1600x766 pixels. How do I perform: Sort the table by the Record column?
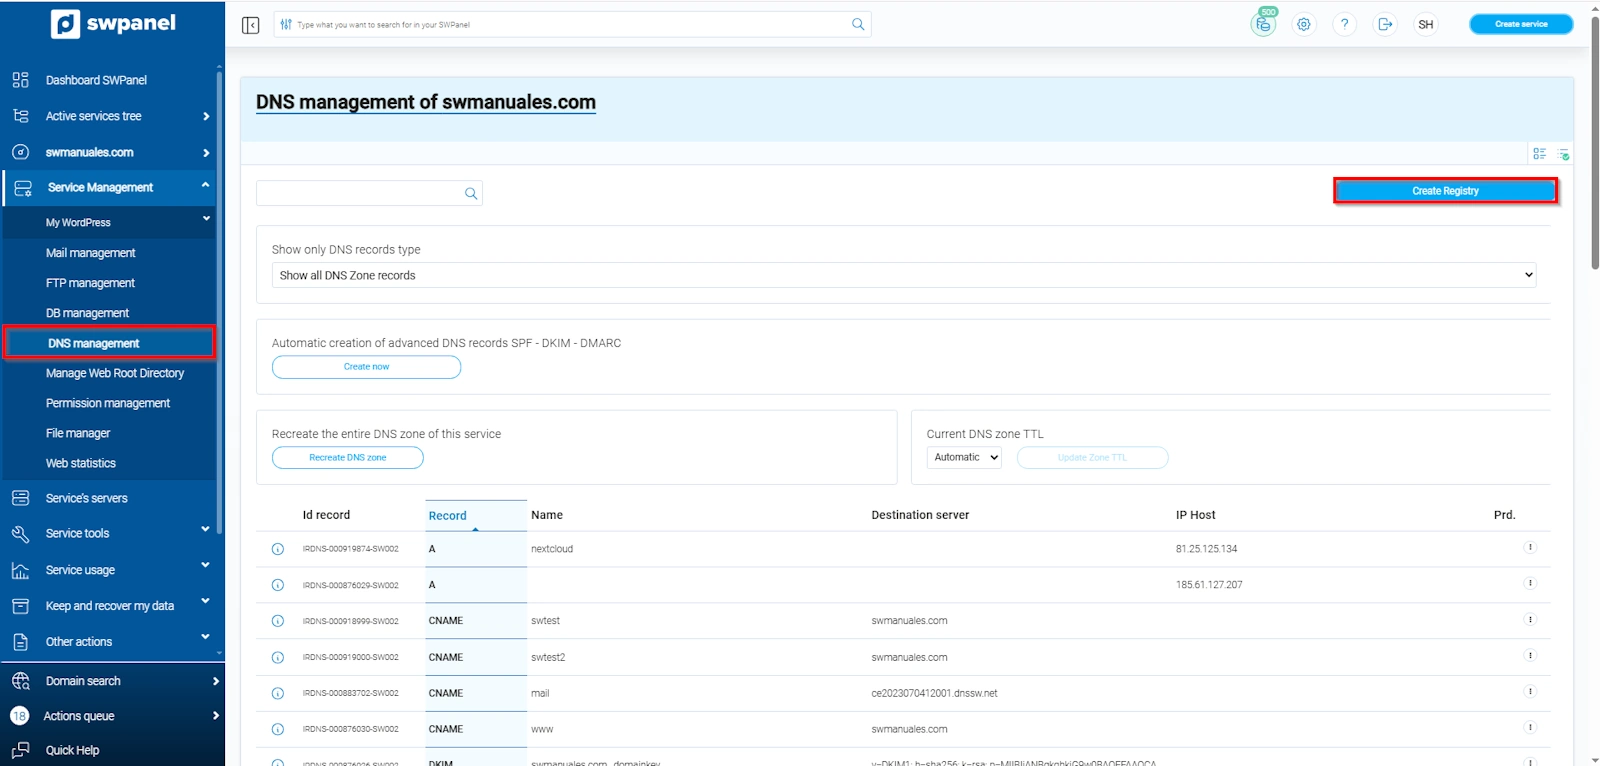(x=447, y=516)
